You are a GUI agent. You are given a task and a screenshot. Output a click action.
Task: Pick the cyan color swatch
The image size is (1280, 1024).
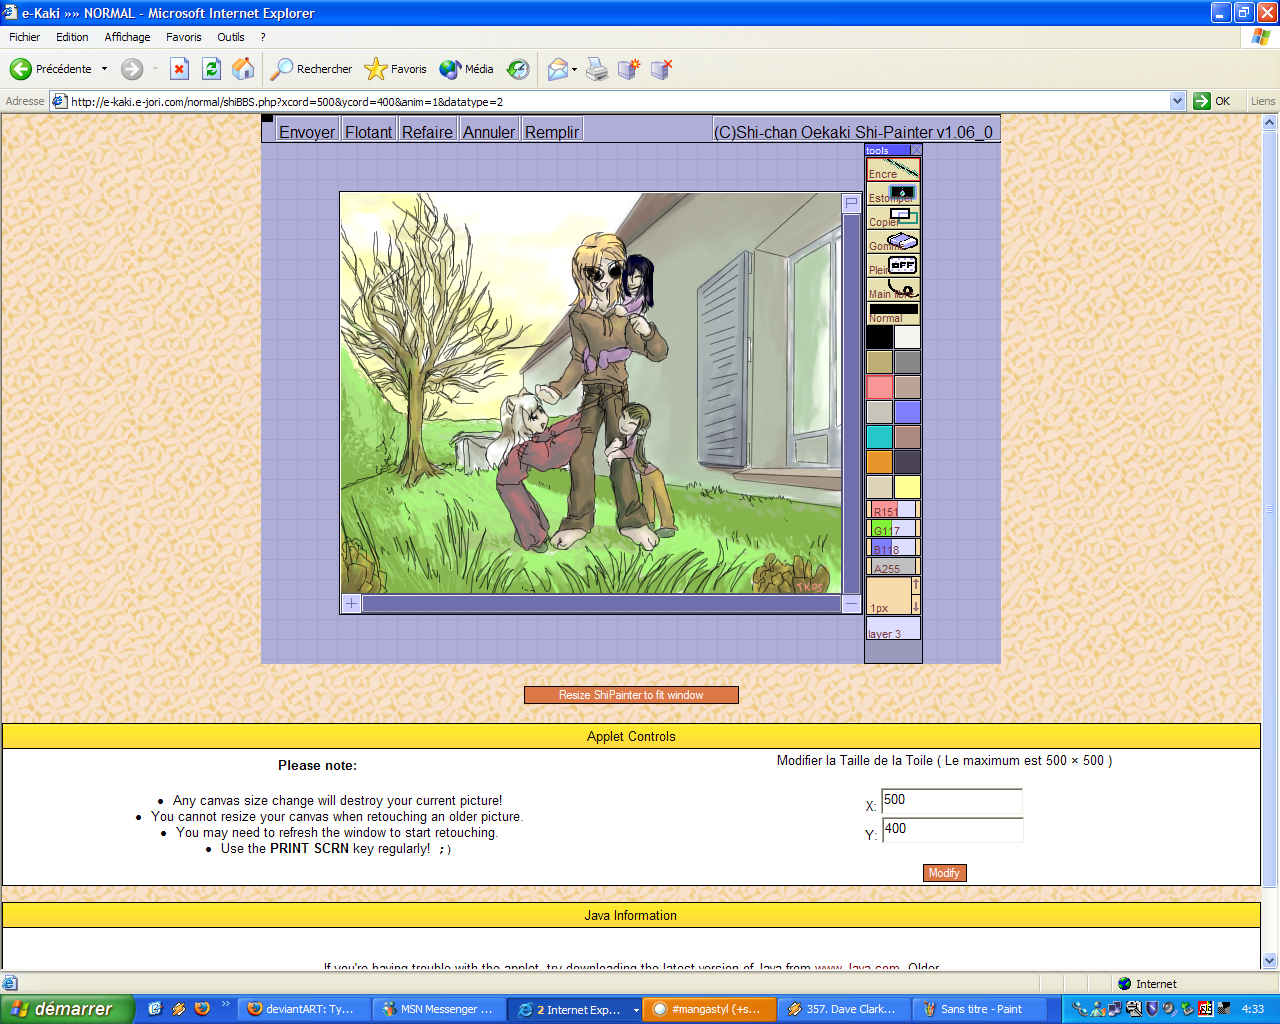coord(879,437)
